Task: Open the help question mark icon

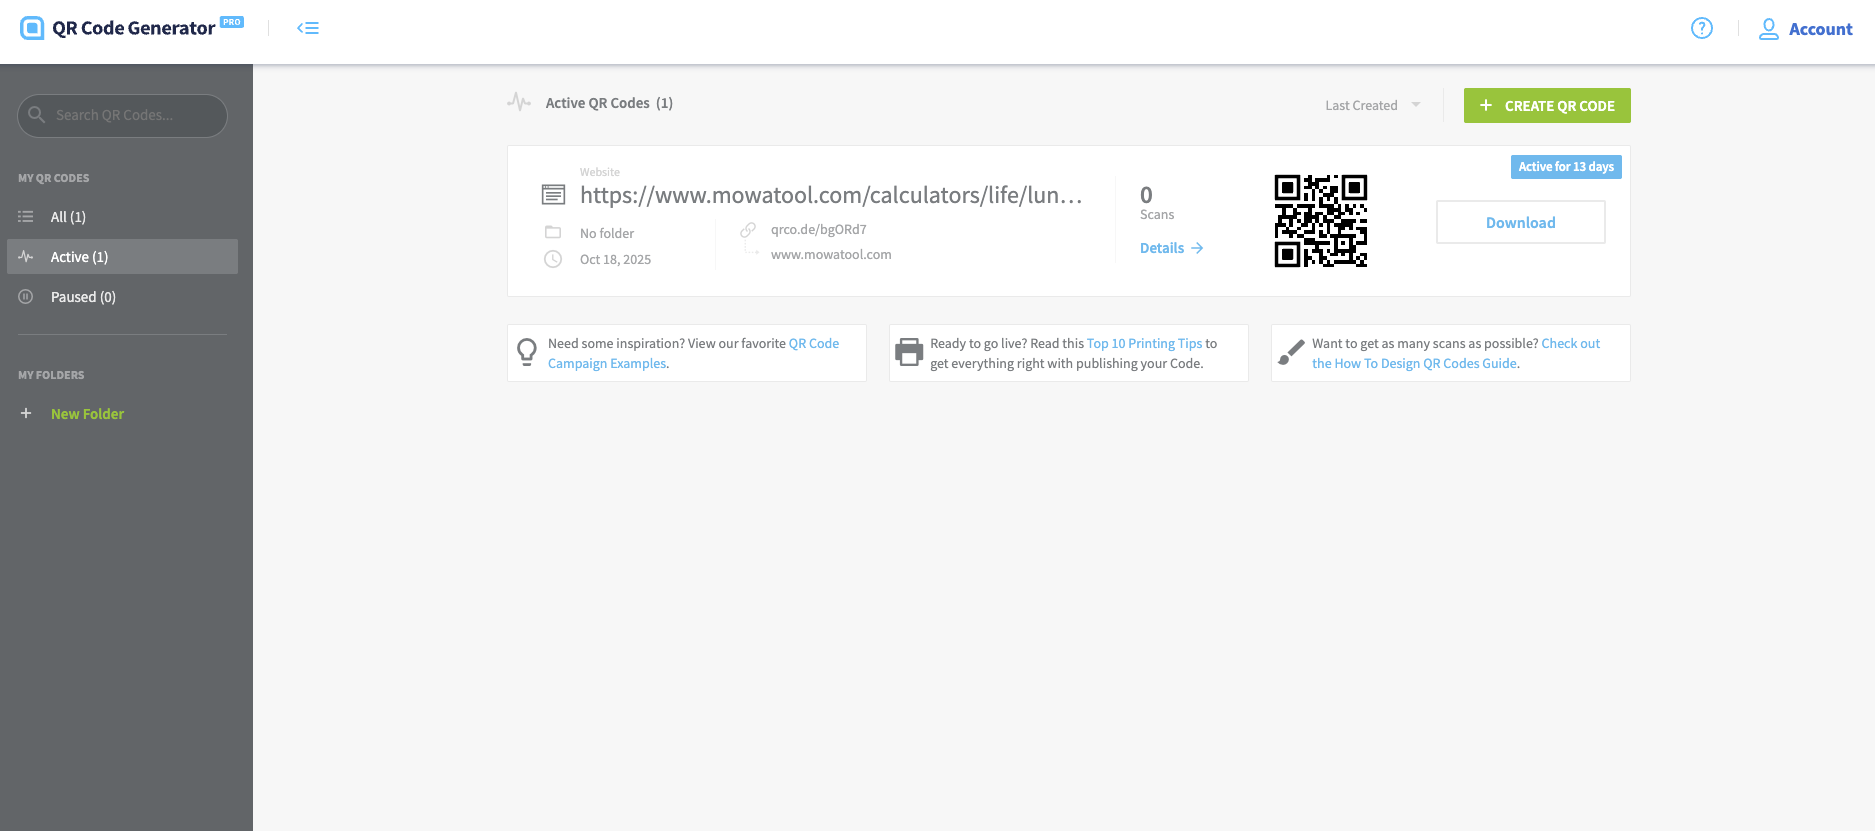Action: (1701, 28)
